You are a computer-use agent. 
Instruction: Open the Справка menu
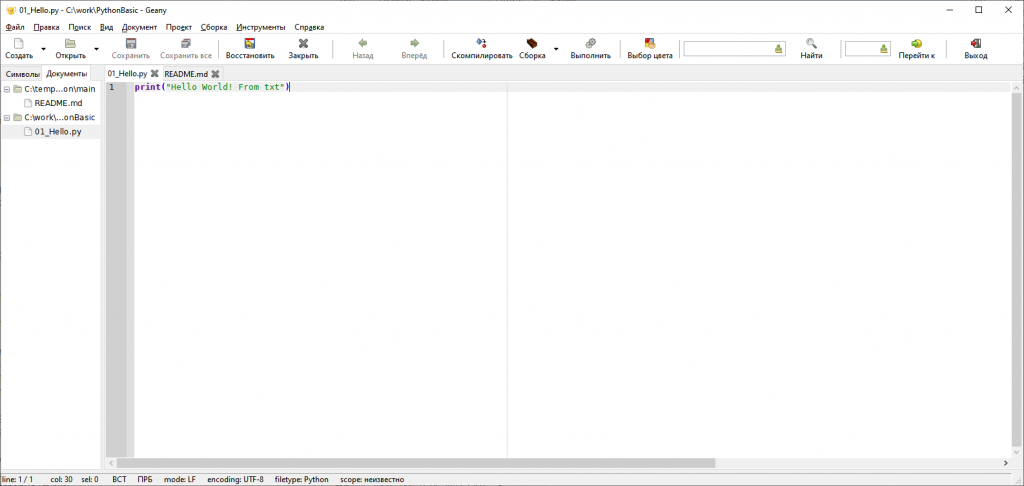310,27
